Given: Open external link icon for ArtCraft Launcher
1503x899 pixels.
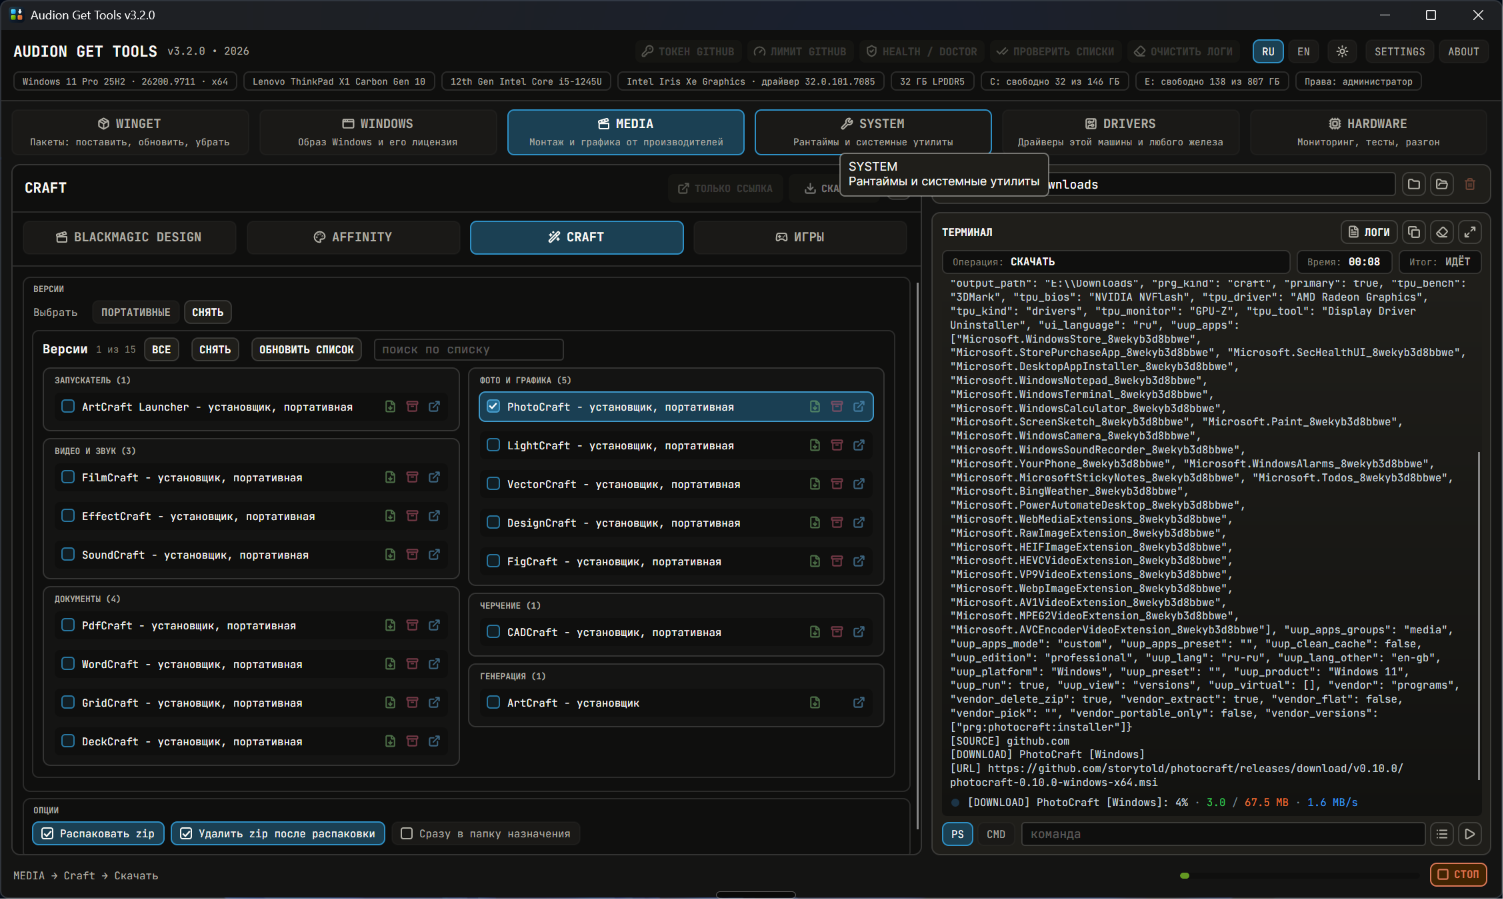Looking at the screenshot, I should point(434,407).
